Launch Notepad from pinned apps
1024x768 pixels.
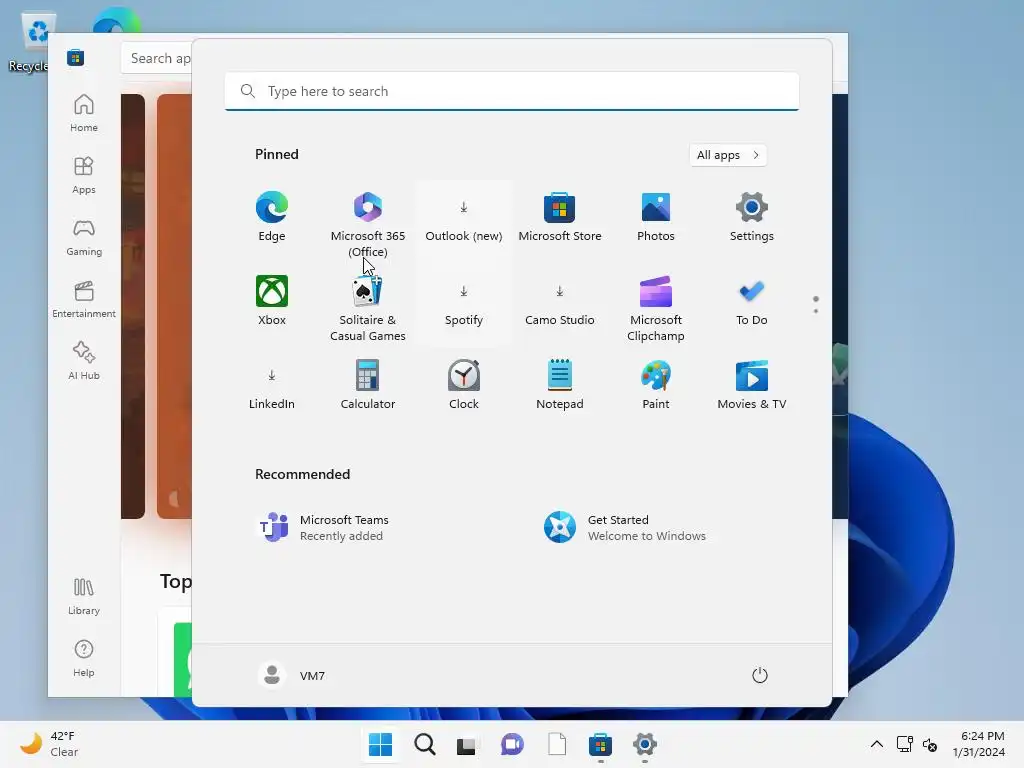(560, 386)
